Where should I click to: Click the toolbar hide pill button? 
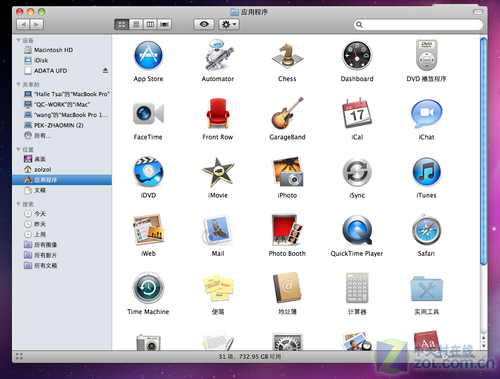tap(478, 12)
